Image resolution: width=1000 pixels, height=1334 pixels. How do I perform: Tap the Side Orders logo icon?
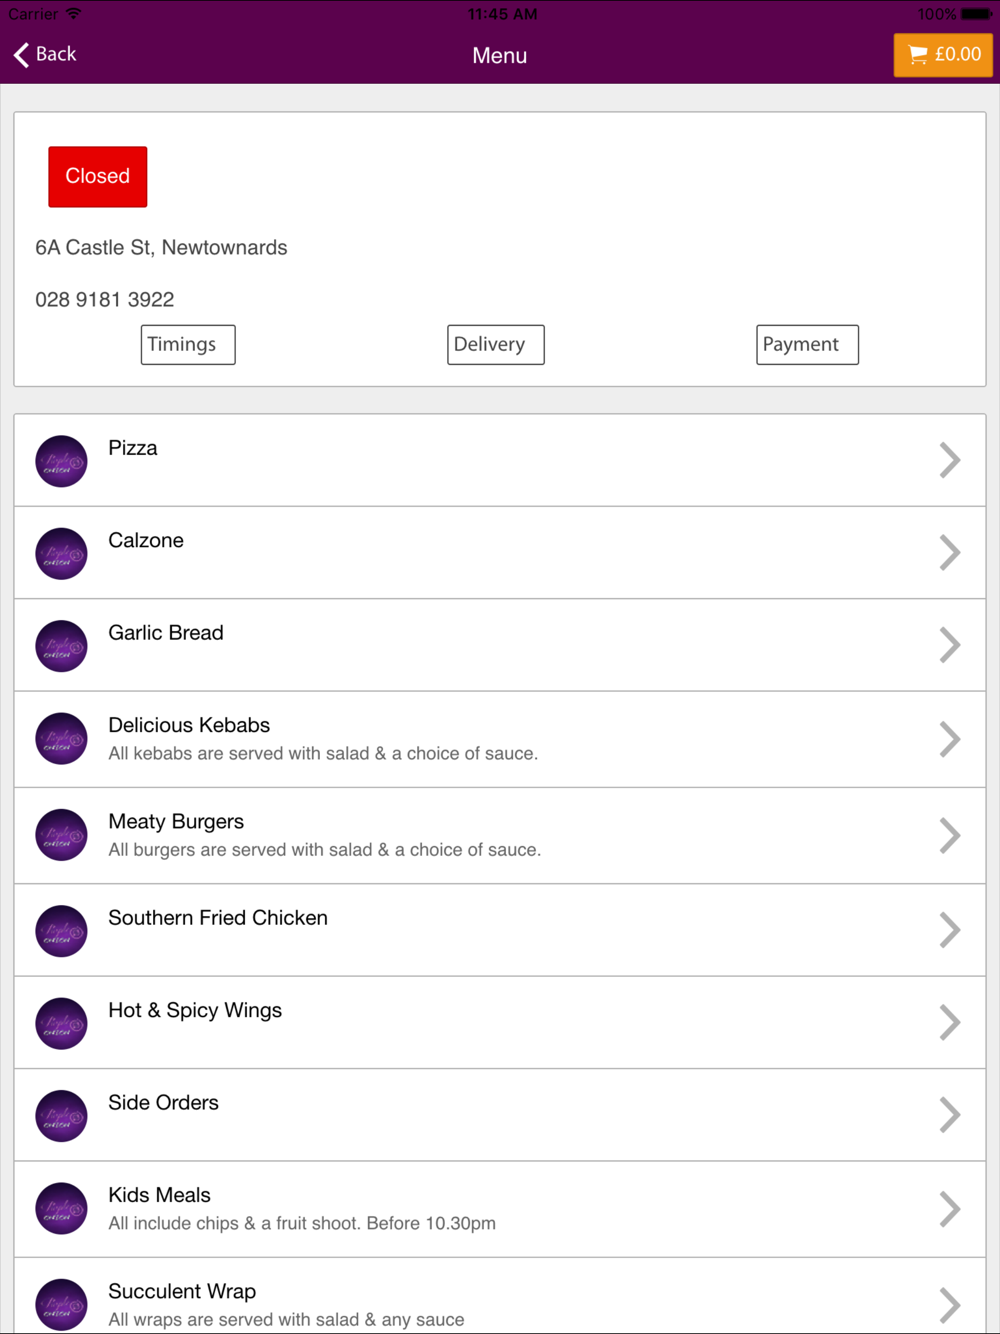point(61,1116)
